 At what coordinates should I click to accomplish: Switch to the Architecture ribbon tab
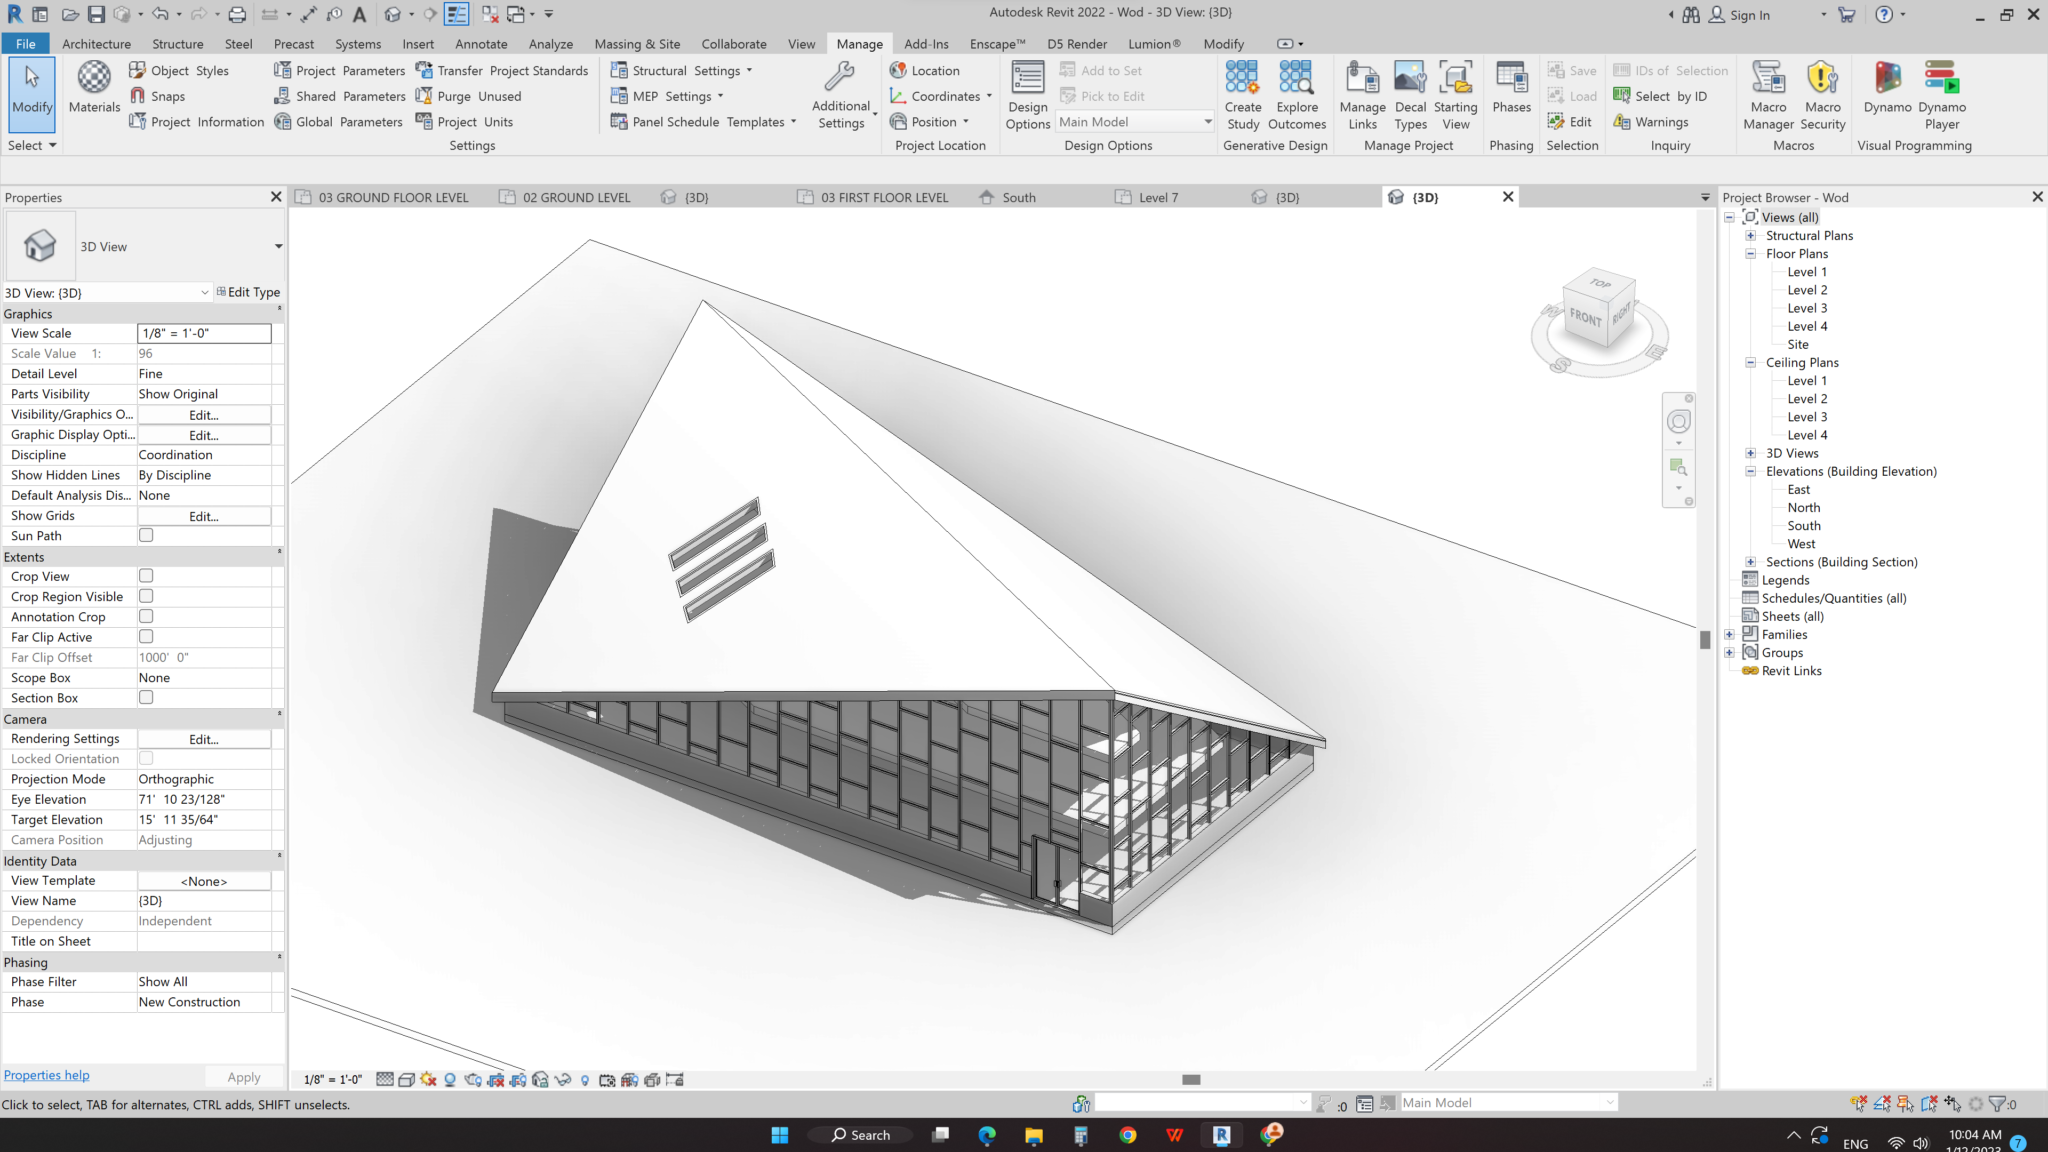pos(96,43)
